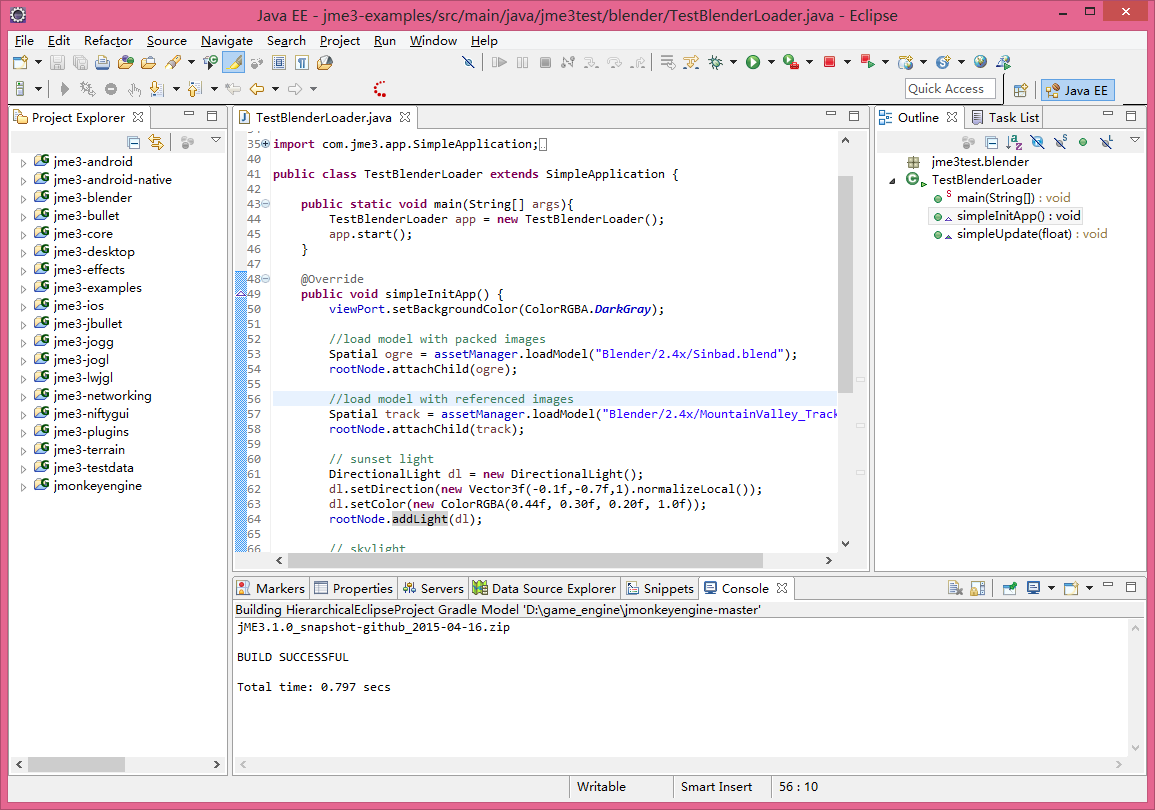The height and width of the screenshot is (810, 1155).
Task: Click the yellow Back navigation arrow
Action: (x=256, y=89)
